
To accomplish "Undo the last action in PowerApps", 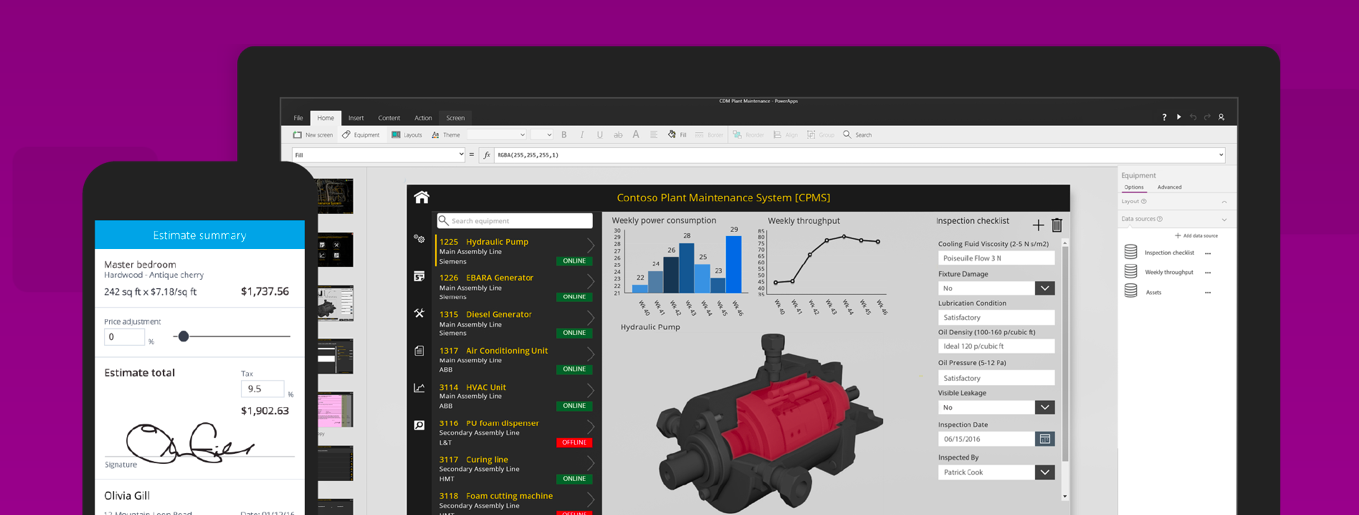I will coord(1193,117).
